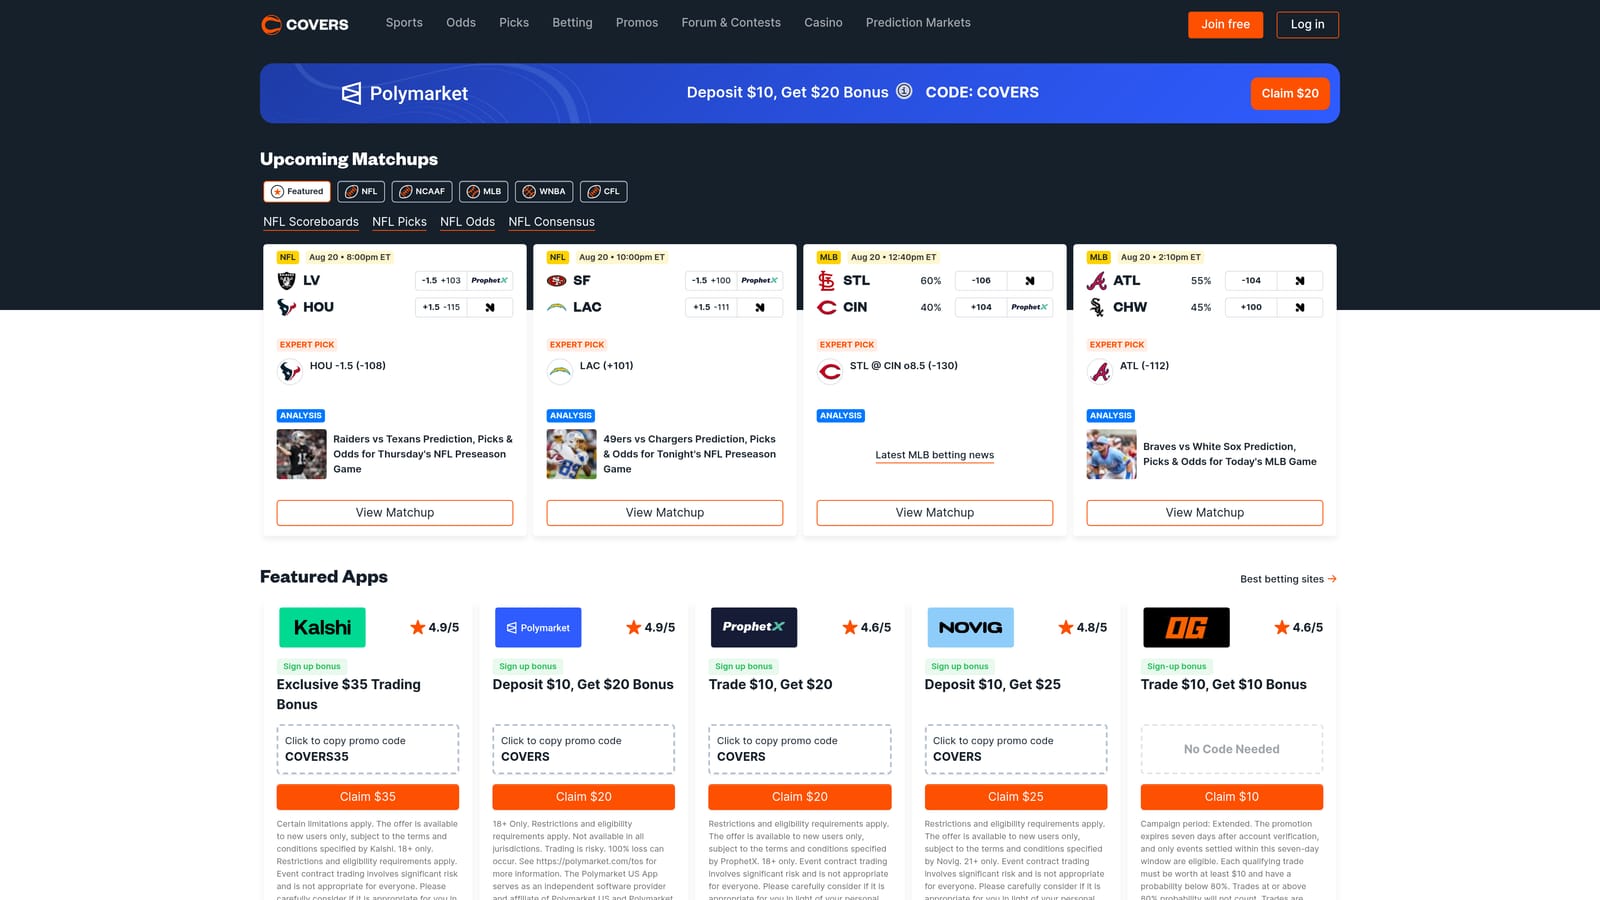Open the Promos menu
Viewport: 1600px width, 900px height.
[637, 22]
